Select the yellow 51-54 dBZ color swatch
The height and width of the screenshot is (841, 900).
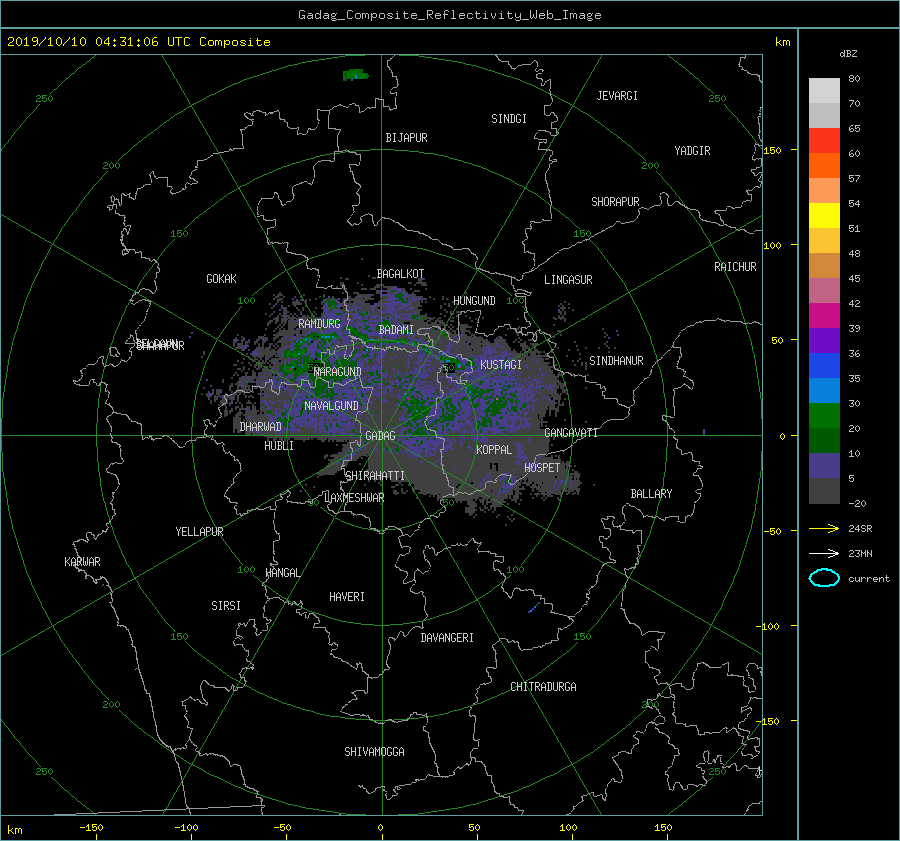pos(824,215)
